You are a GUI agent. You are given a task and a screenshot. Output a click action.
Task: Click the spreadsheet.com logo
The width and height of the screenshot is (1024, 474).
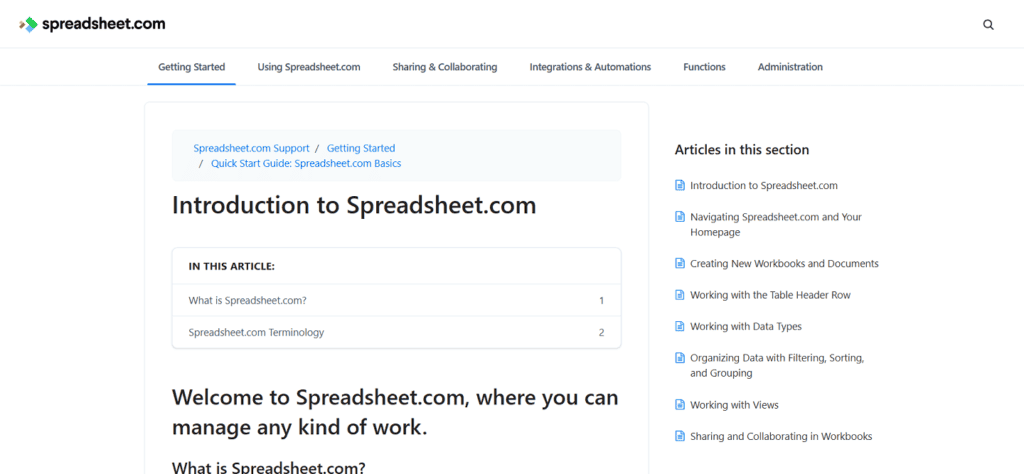92,24
